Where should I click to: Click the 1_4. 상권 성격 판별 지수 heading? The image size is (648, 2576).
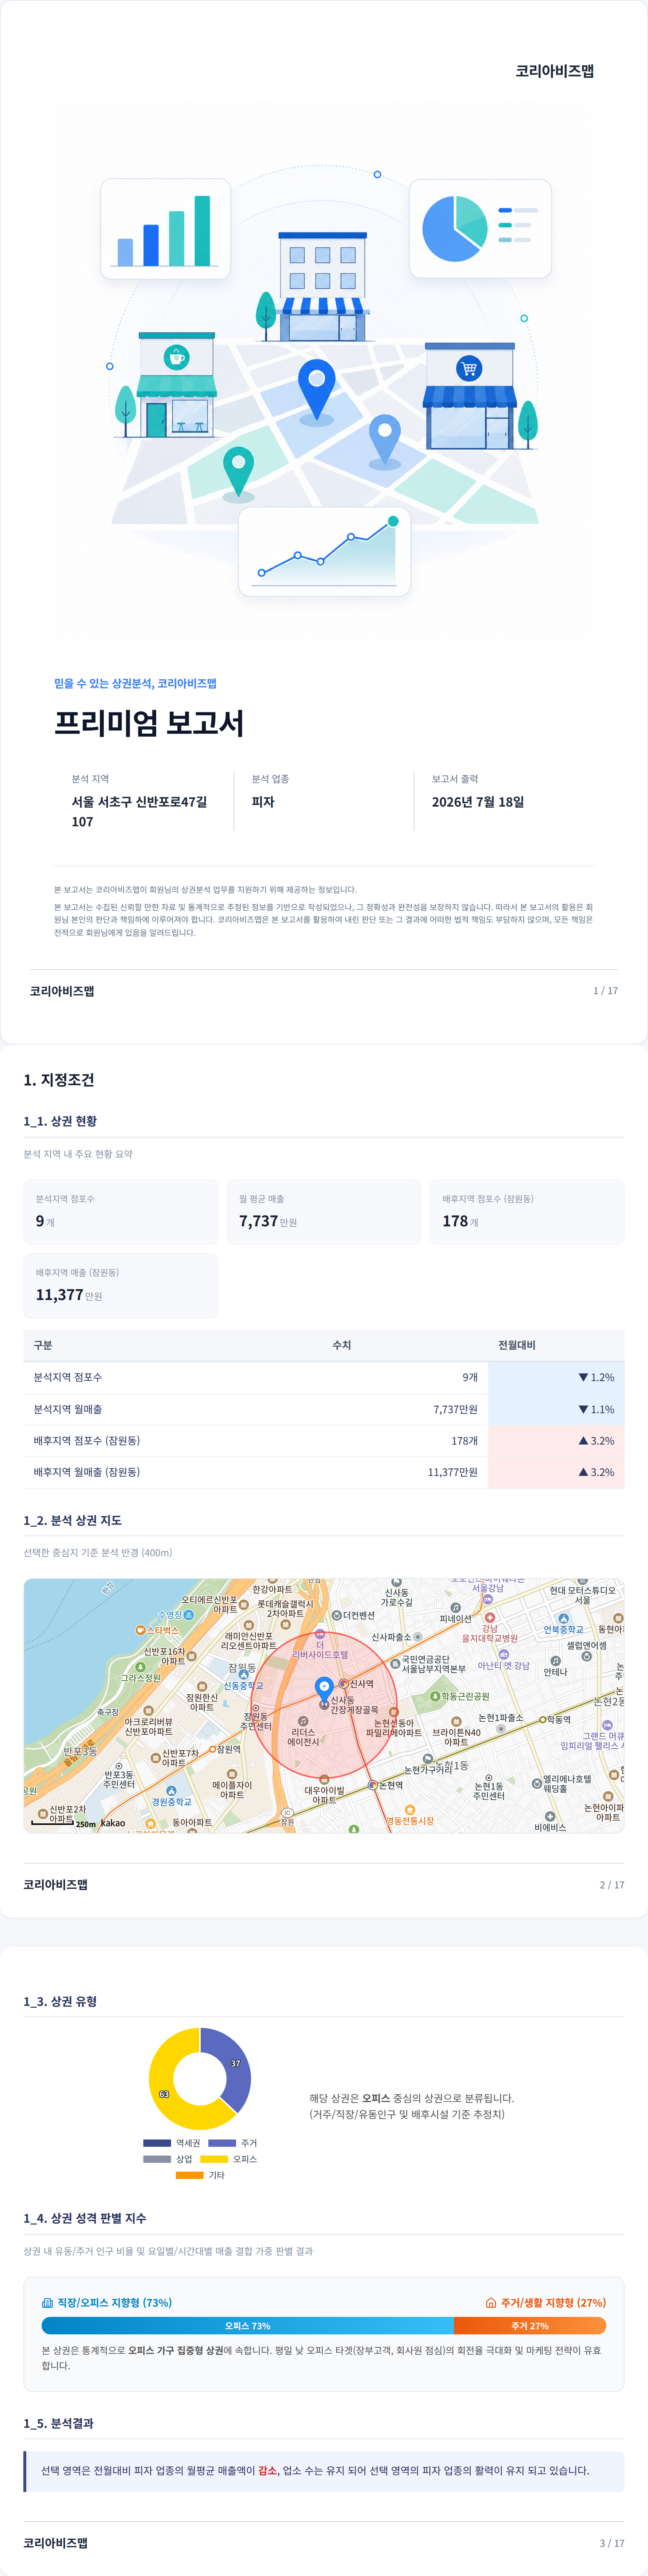pyautogui.click(x=85, y=2218)
